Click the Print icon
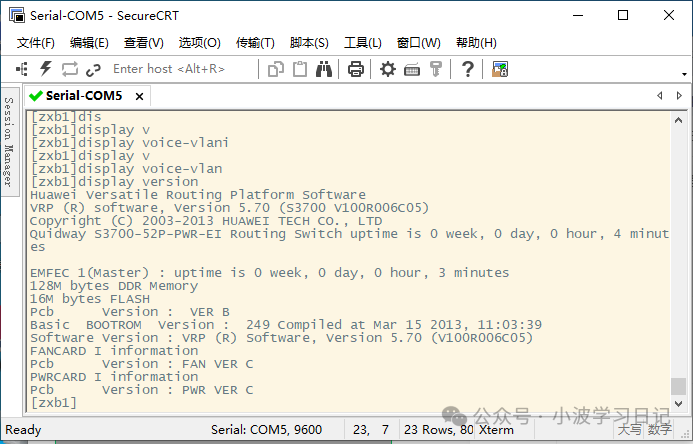Screen dimensions: 693x444 (355, 69)
